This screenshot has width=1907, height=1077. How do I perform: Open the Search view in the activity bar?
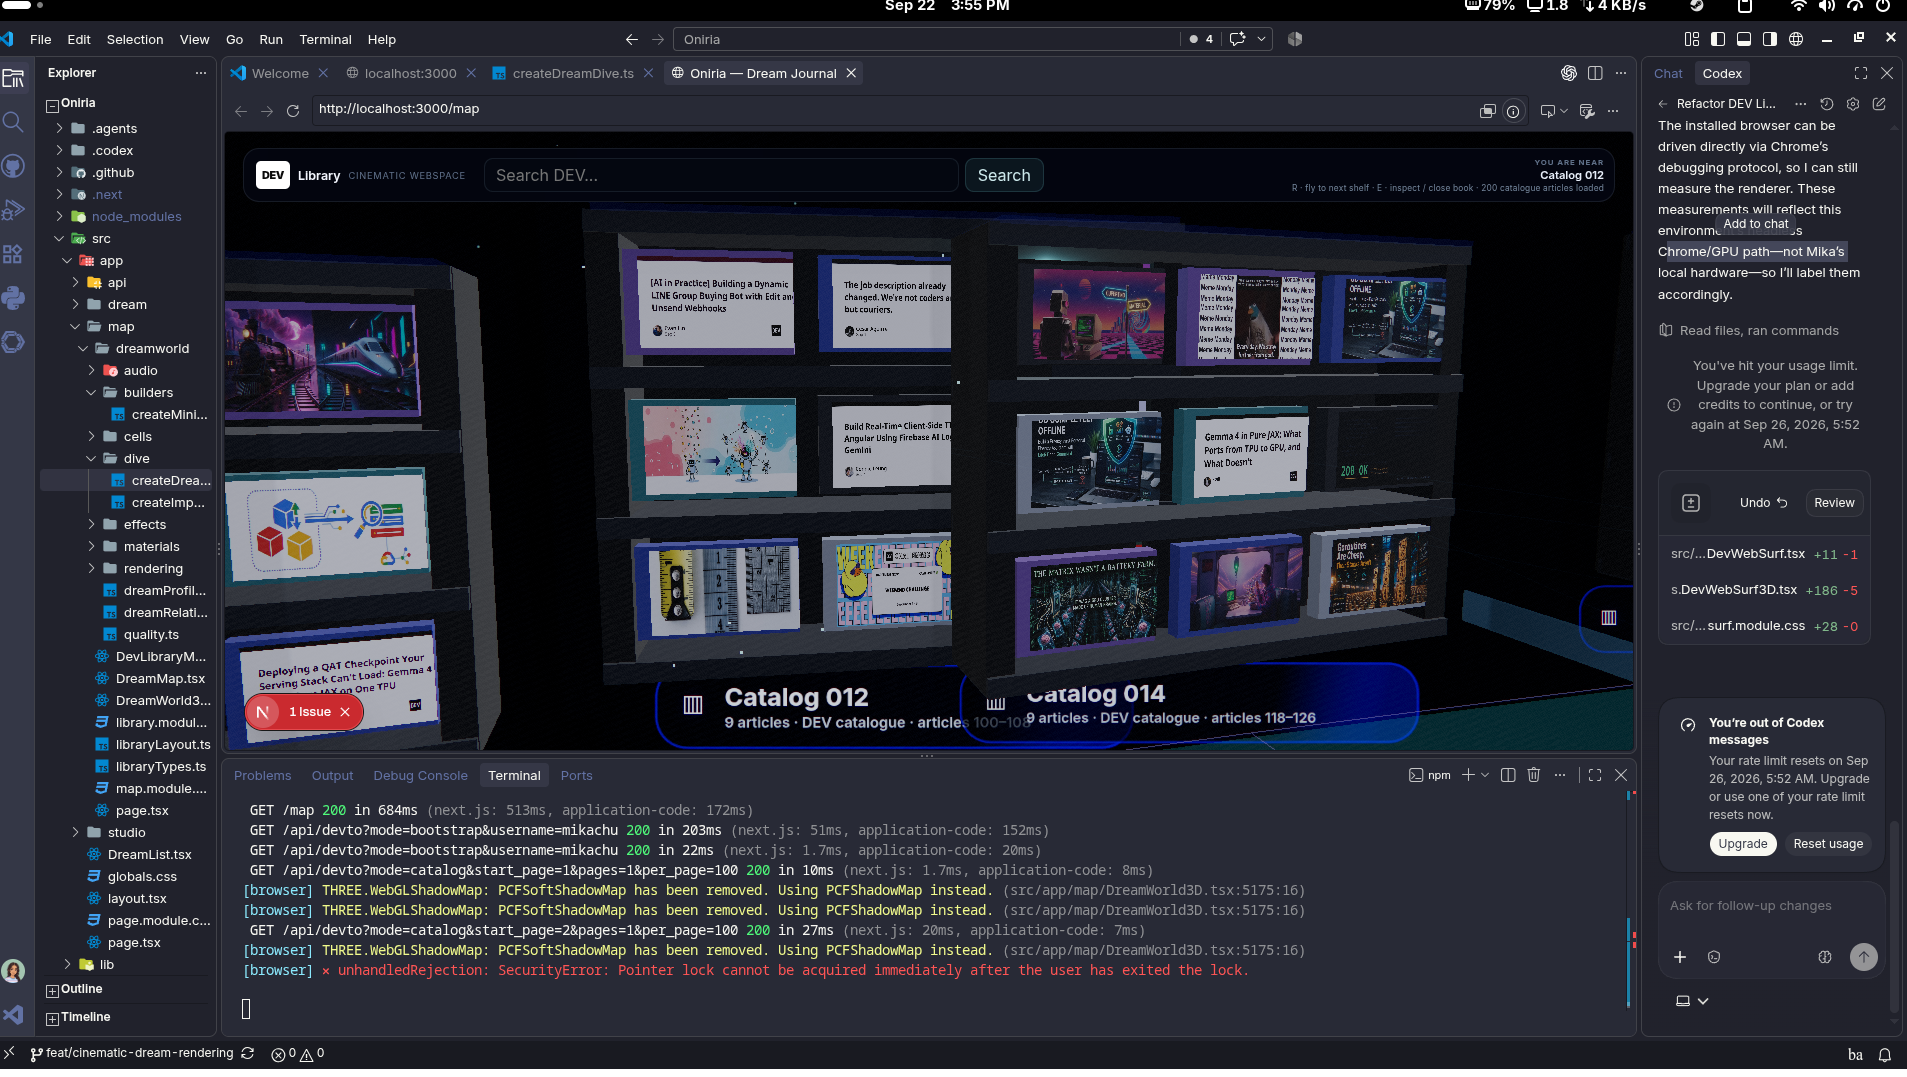coord(13,122)
